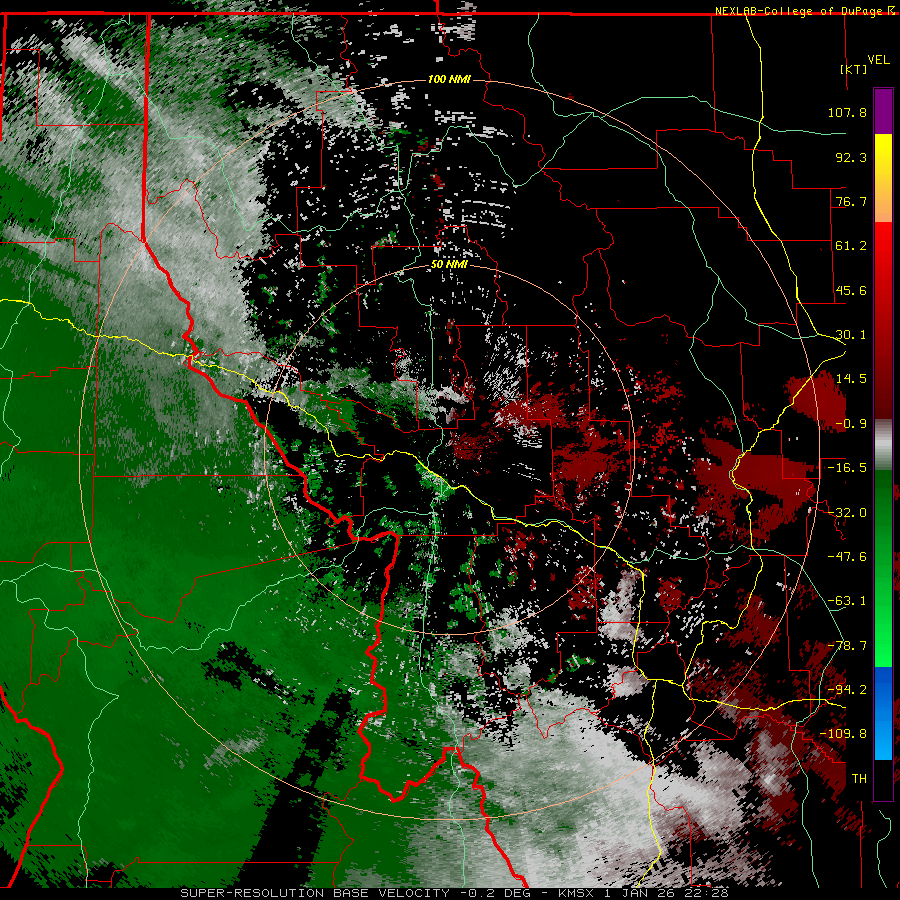
Task: Click the -0.9 value on the velocity scale
Action: click(x=851, y=424)
